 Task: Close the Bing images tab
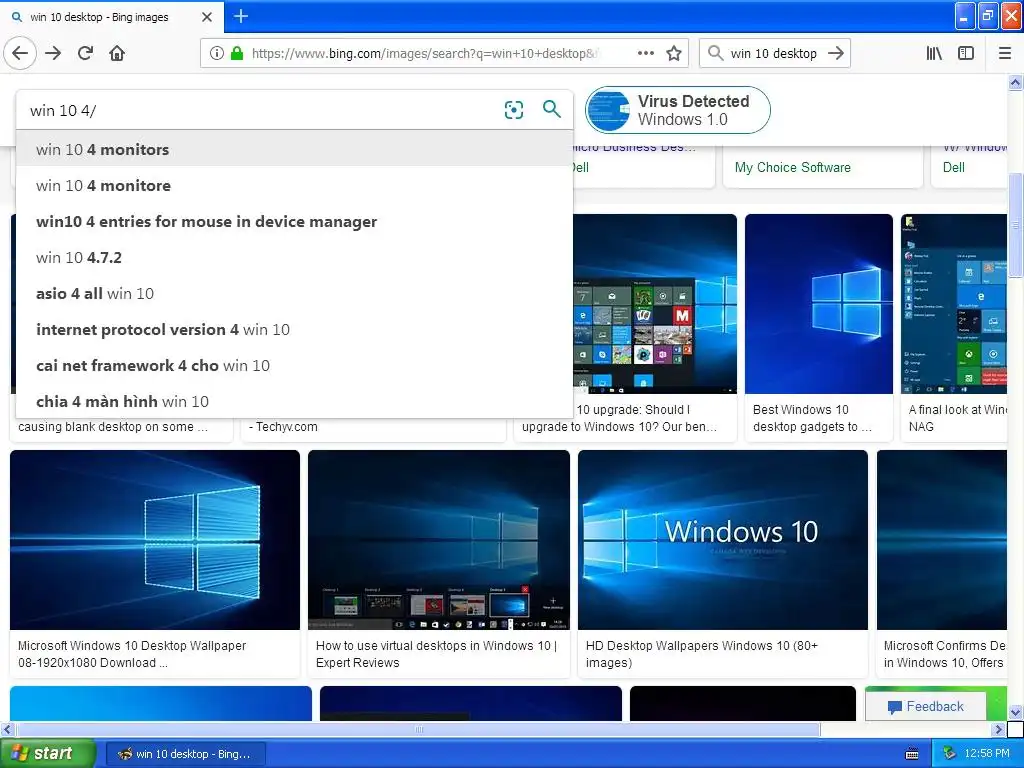coord(207,17)
